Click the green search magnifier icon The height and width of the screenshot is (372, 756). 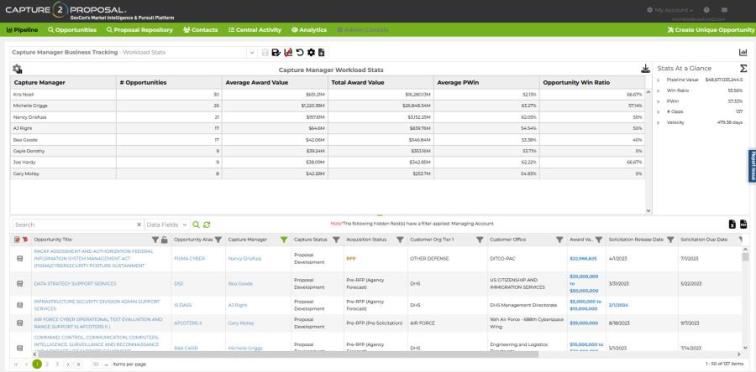(196, 225)
